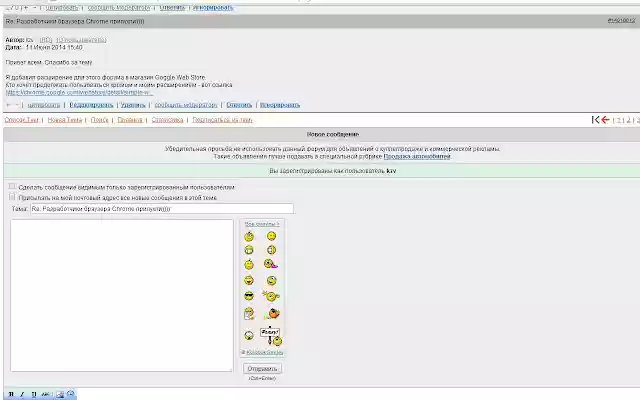The image size is (640, 400).
Task: Insert the plain smile emoticon in the first row
Action: [x=271, y=236]
